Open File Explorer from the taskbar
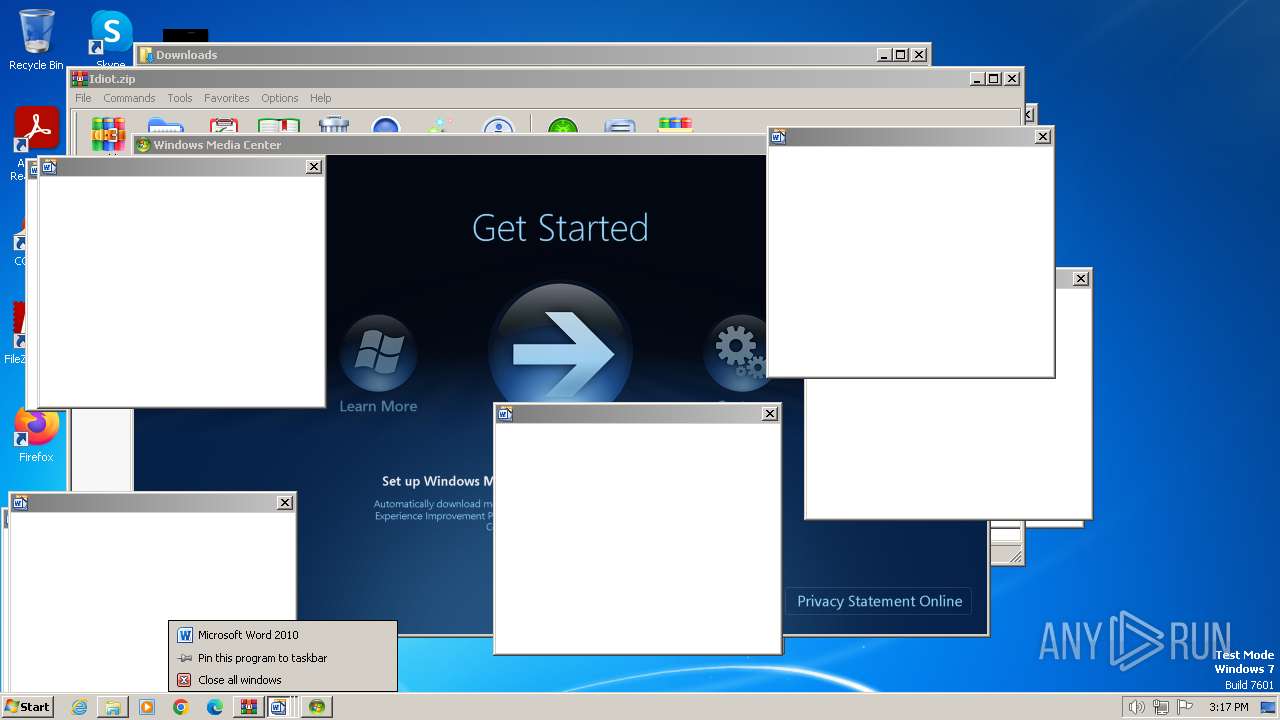 113,707
